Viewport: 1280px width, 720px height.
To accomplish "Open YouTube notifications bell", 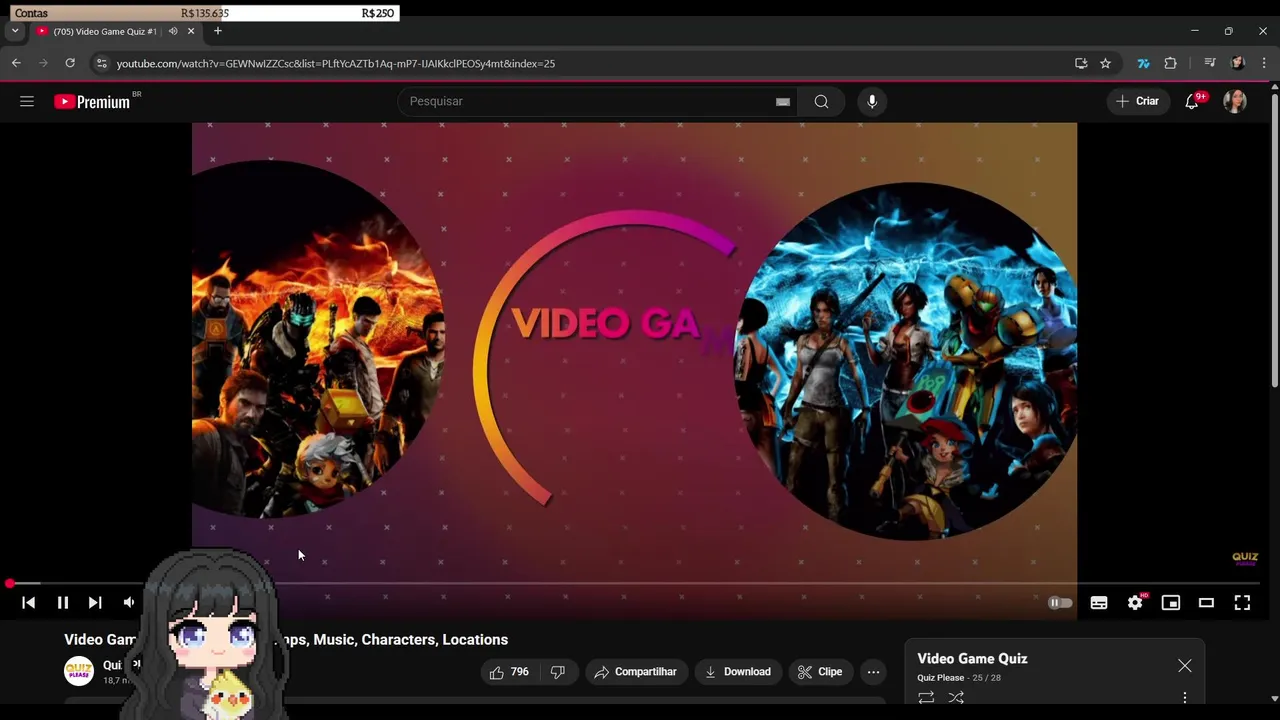I will (1192, 101).
